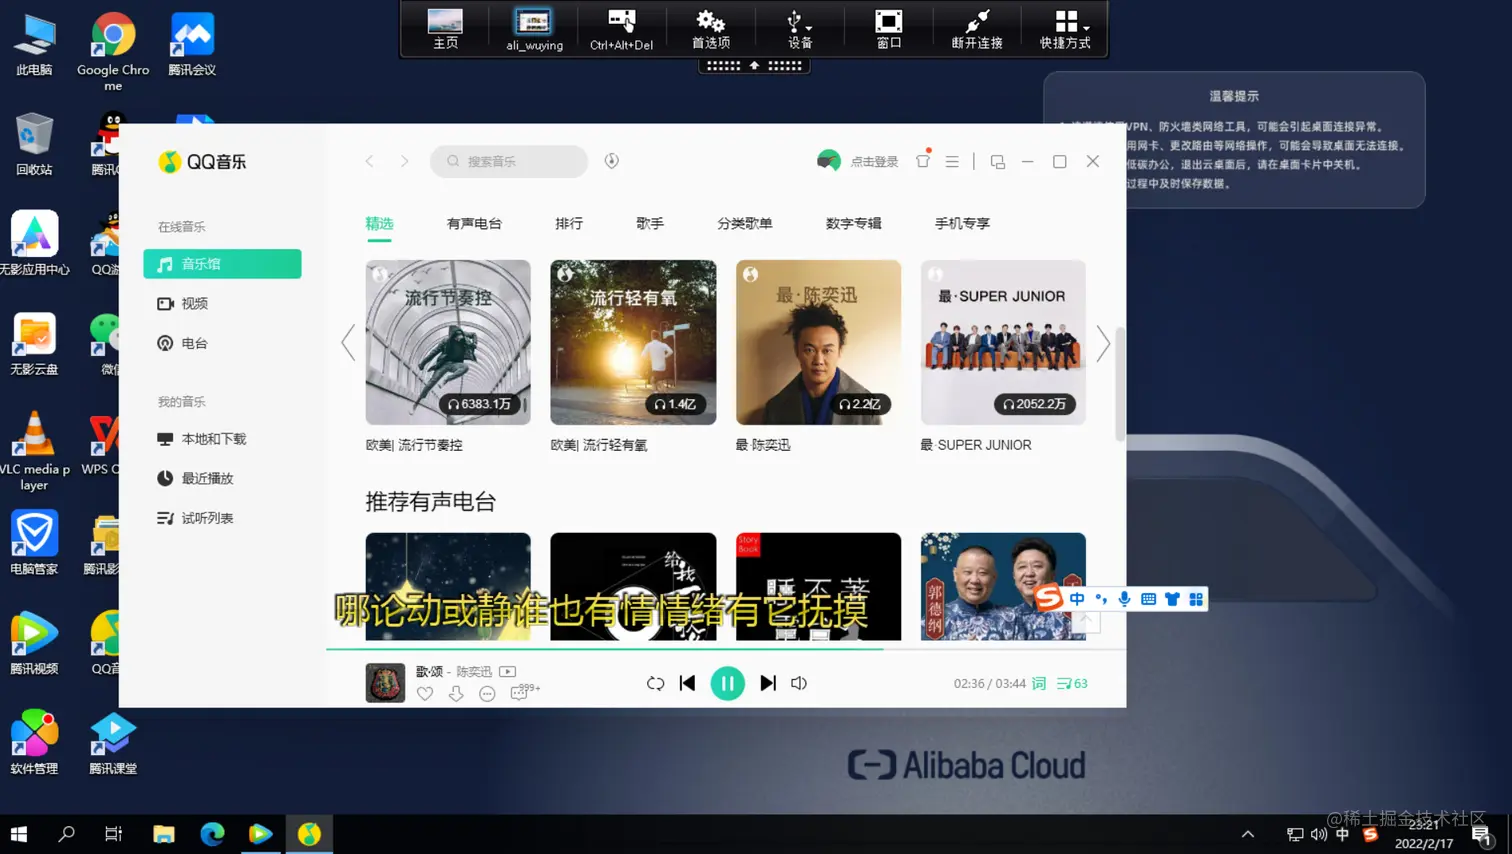The height and width of the screenshot is (854, 1512).
Task: Open the main hamburger menu in QQ音乐
Action: [952, 161]
